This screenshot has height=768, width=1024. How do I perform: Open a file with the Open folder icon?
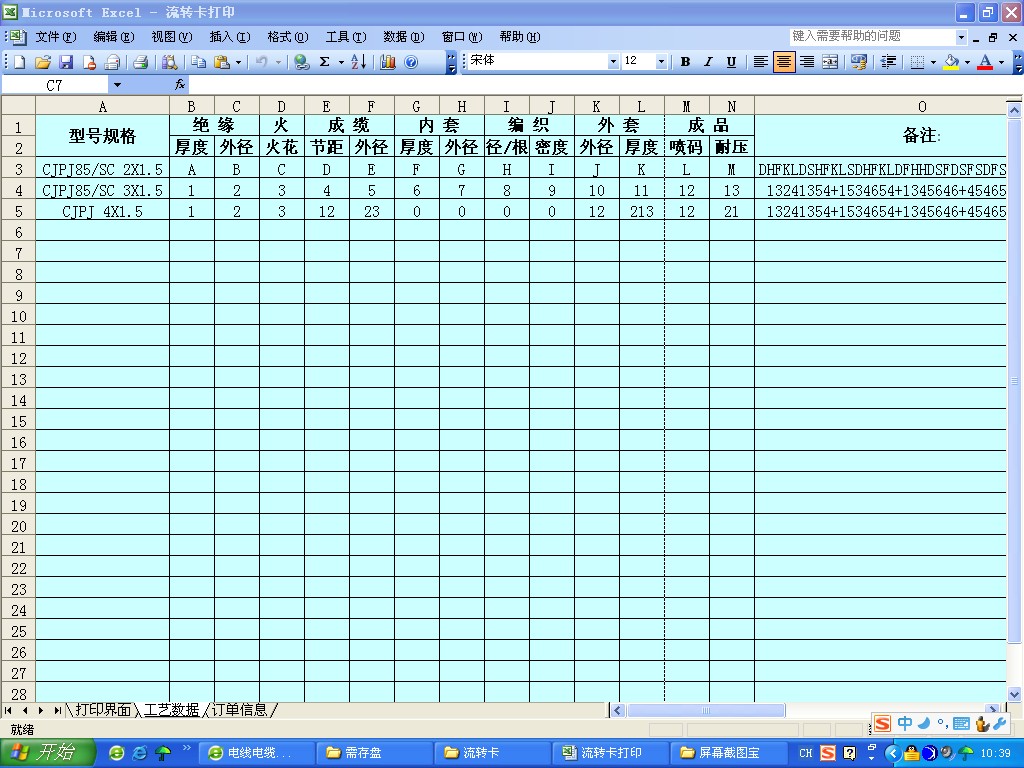click(42, 62)
